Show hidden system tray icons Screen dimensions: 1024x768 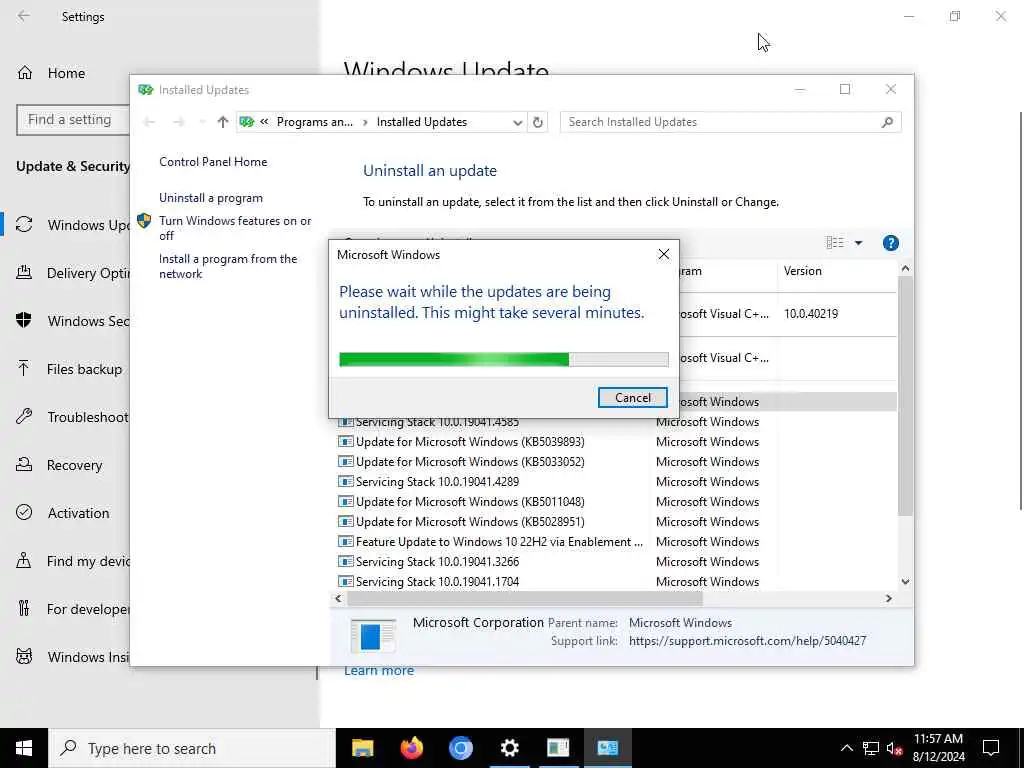click(x=846, y=748)
